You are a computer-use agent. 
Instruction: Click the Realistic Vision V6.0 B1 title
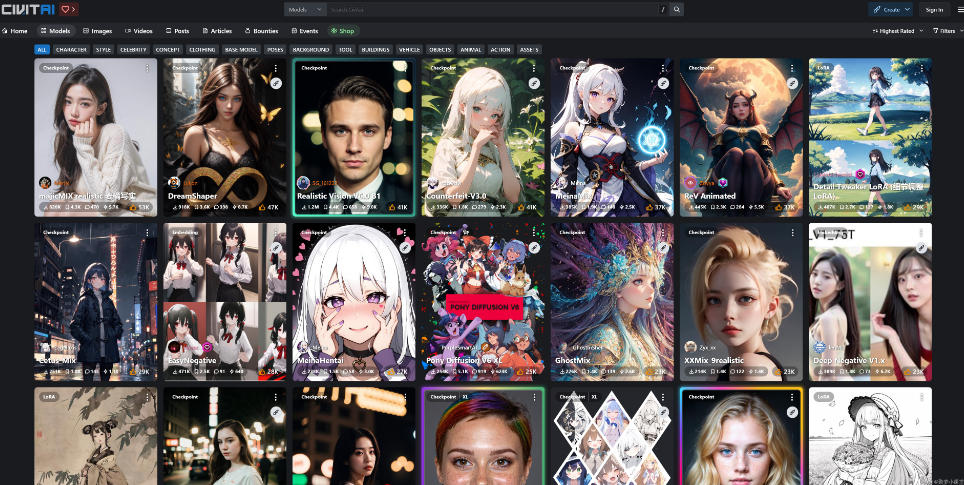[x=339, y=196]
